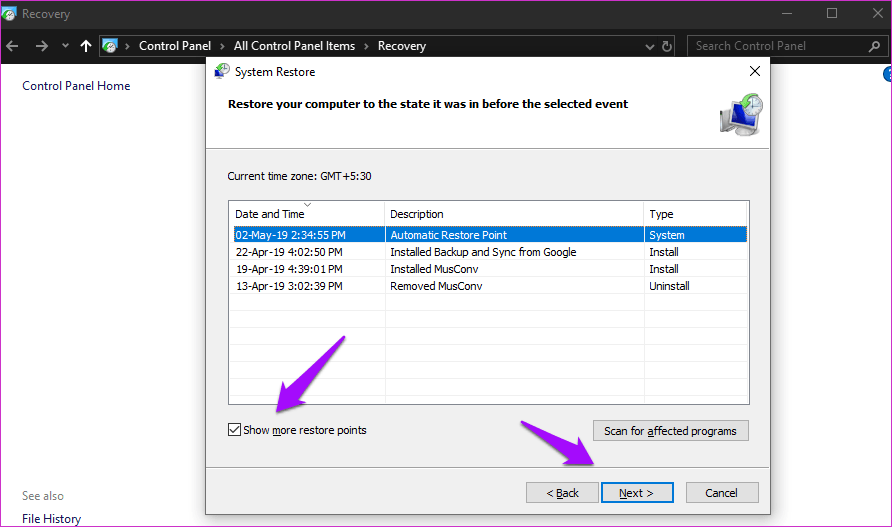Click the Forward navigation arrow
This screenshot has width=892, height=527.
click(42, 46)
